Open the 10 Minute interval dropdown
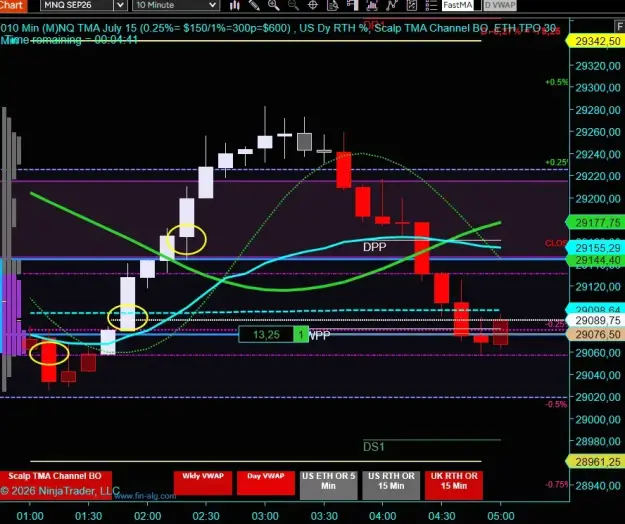 (175, 5)
